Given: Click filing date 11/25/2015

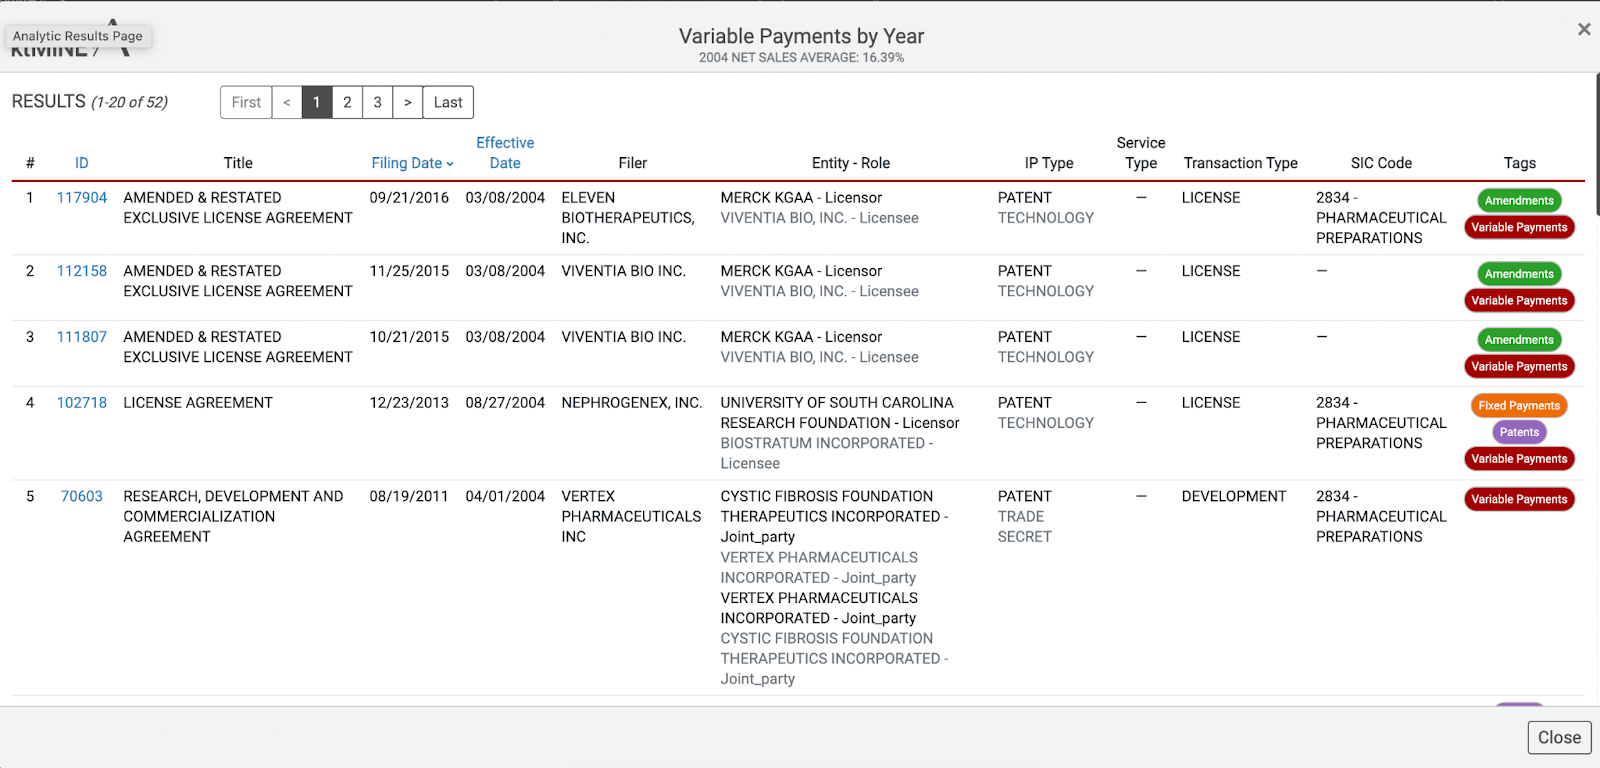Looking at the screenshot, I should coord(409,271).
